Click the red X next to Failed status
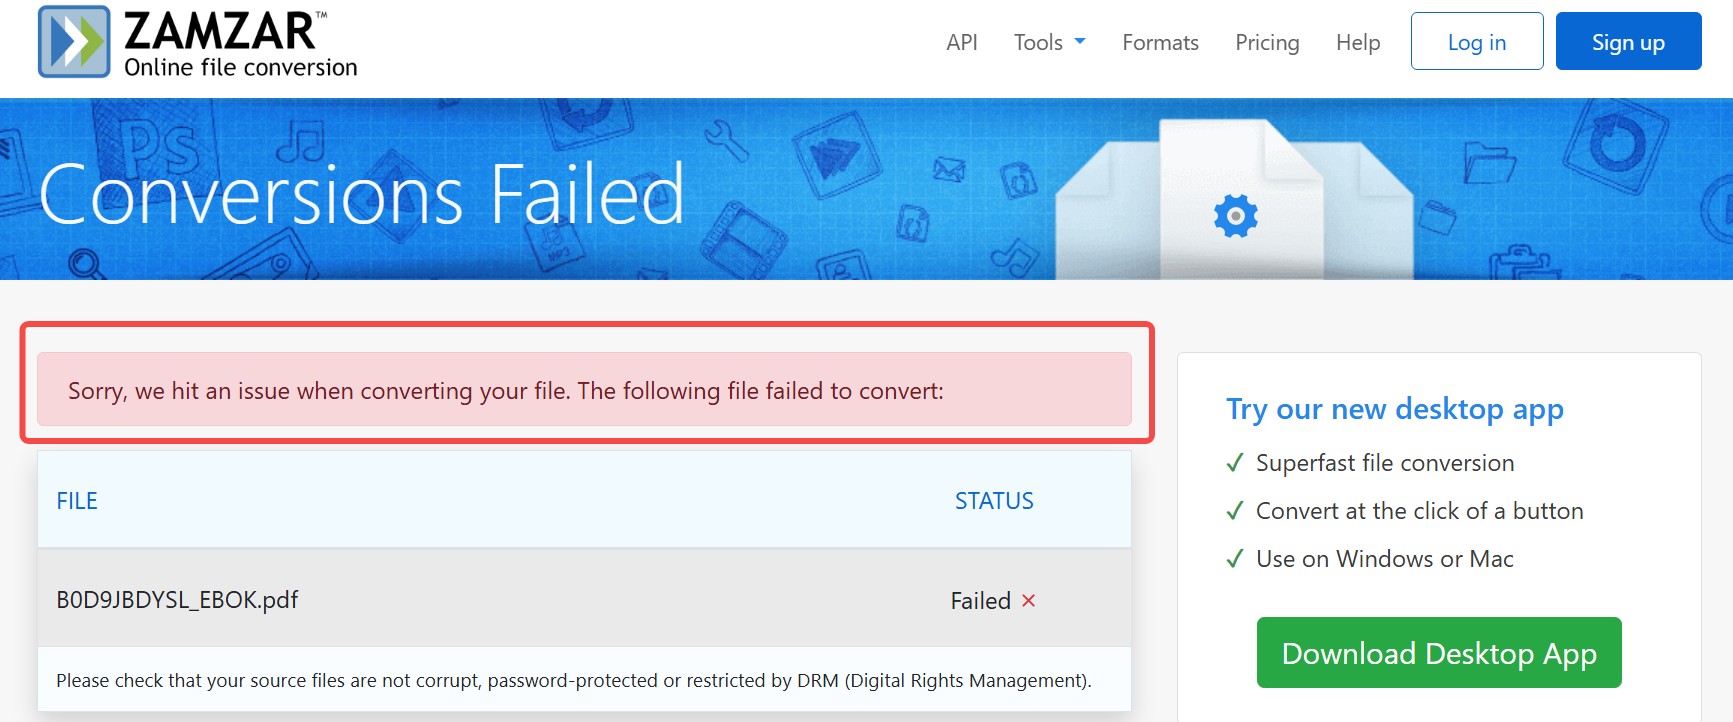 click(x=1030, y=600)
